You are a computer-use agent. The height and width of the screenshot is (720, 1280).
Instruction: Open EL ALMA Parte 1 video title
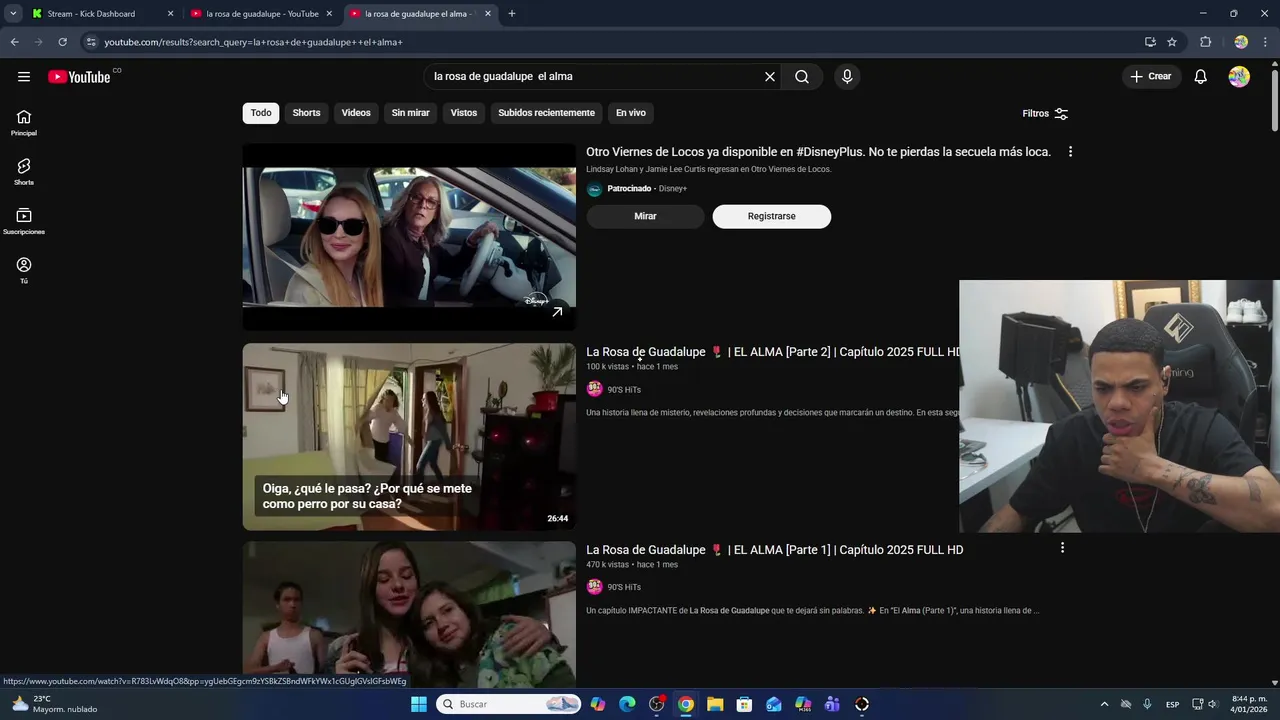[774, 550]
